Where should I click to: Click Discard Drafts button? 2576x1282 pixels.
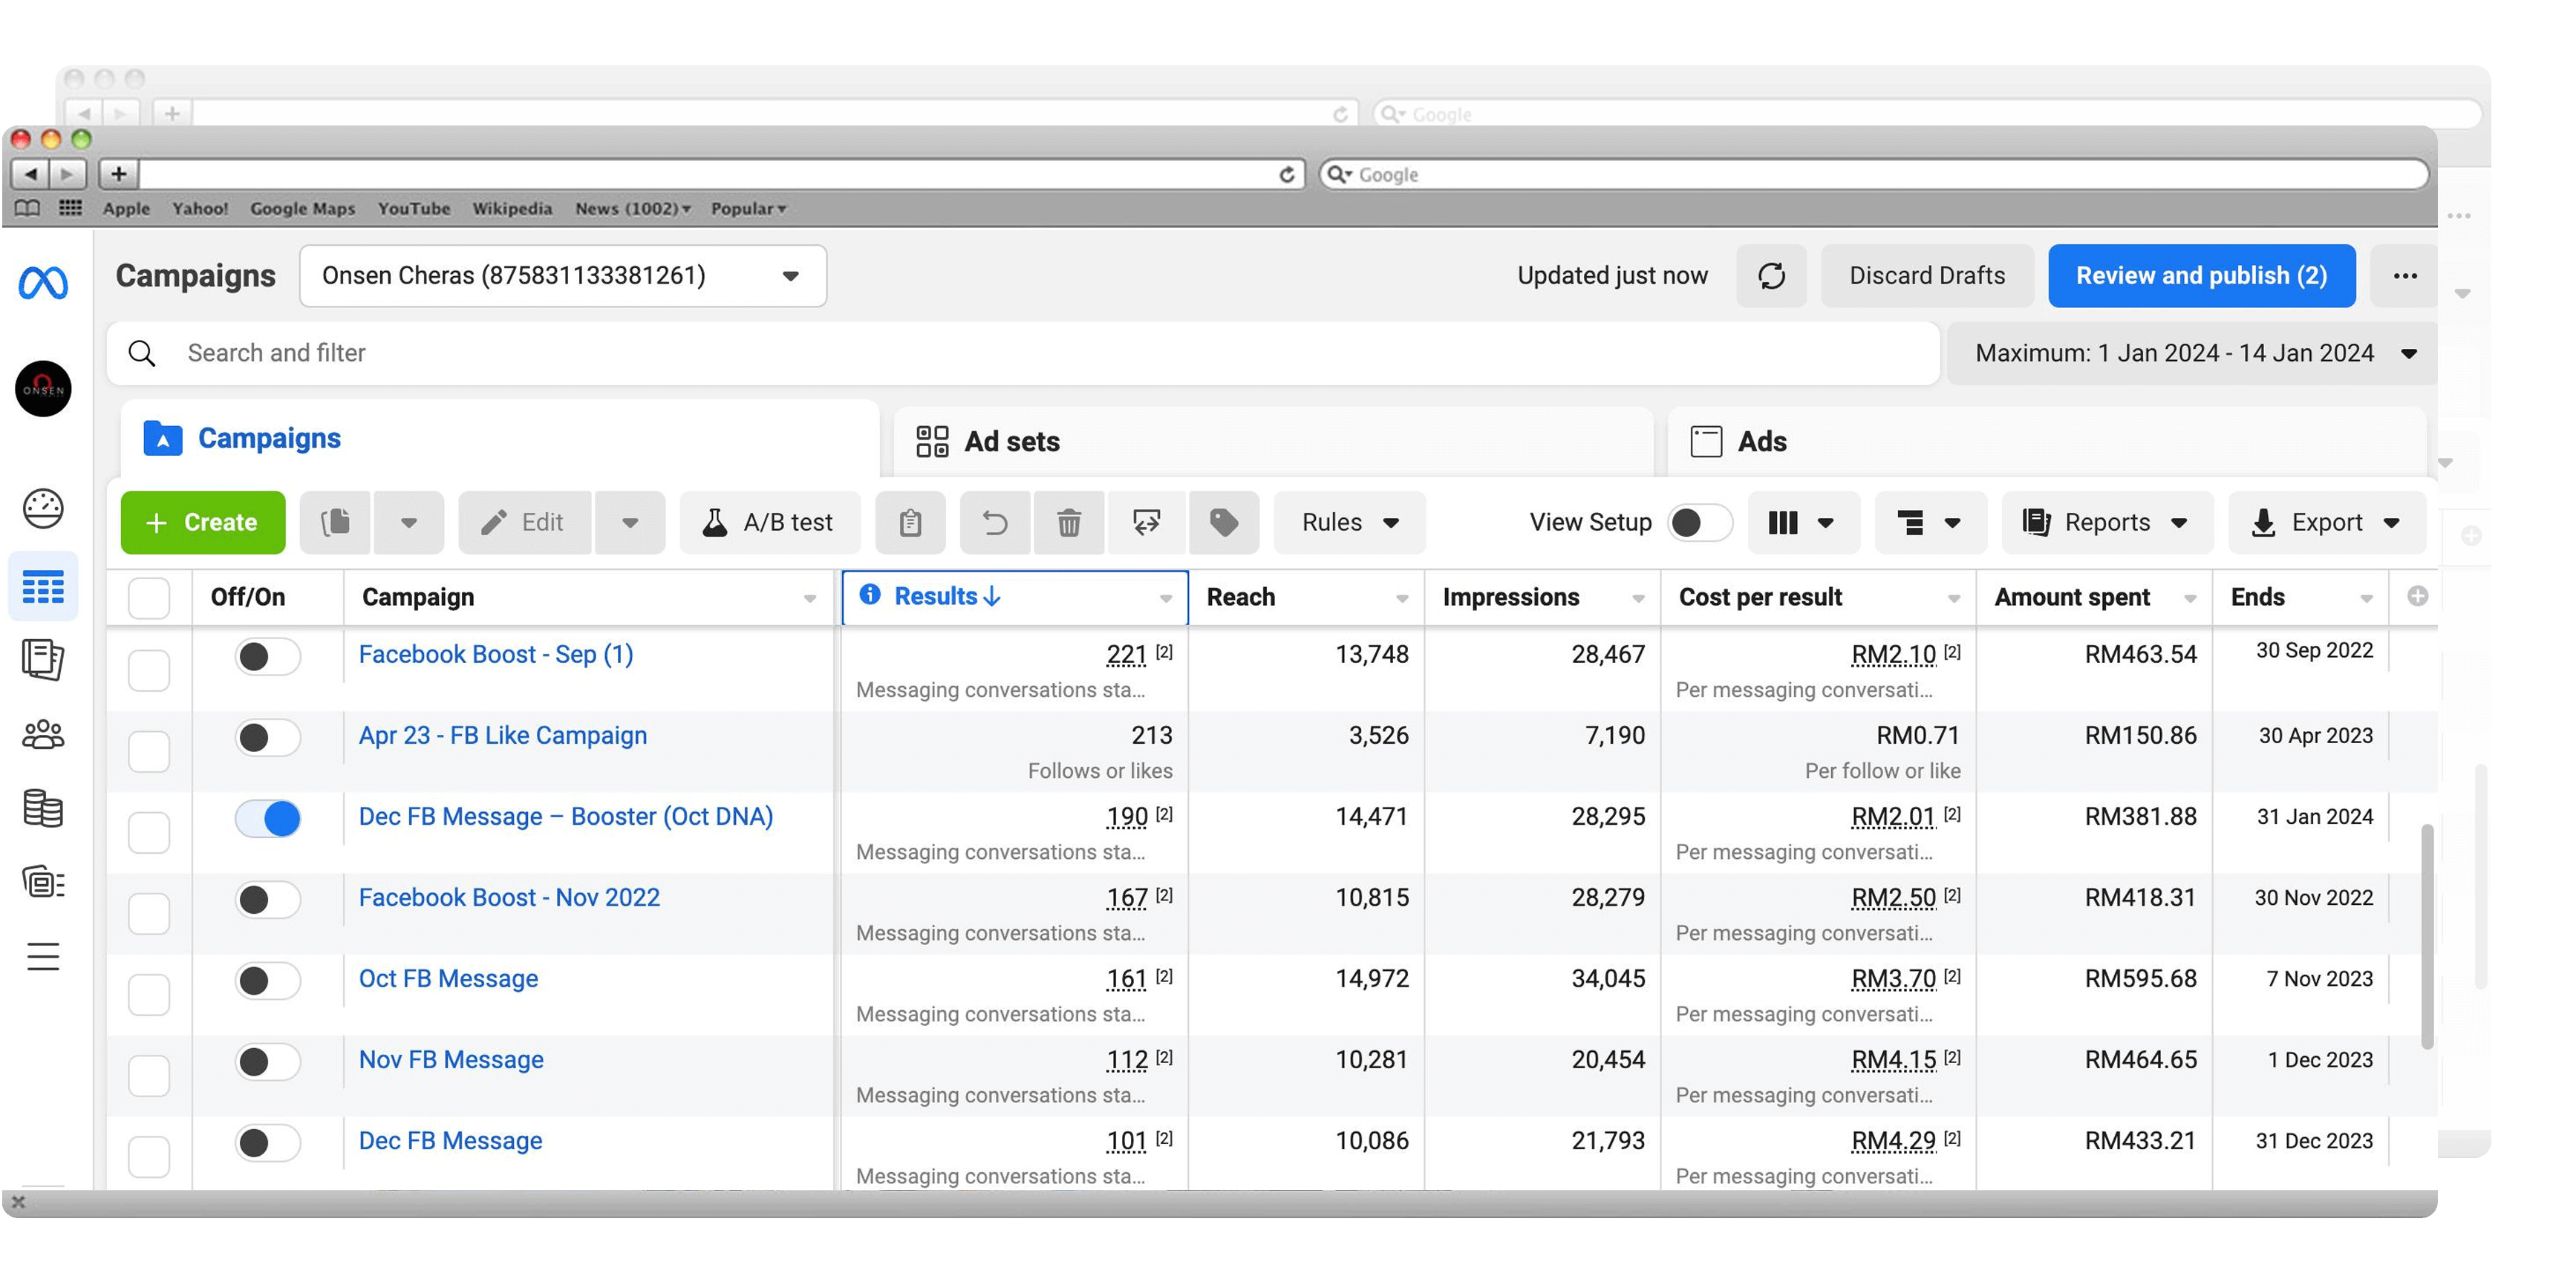tap(1927, 276)
